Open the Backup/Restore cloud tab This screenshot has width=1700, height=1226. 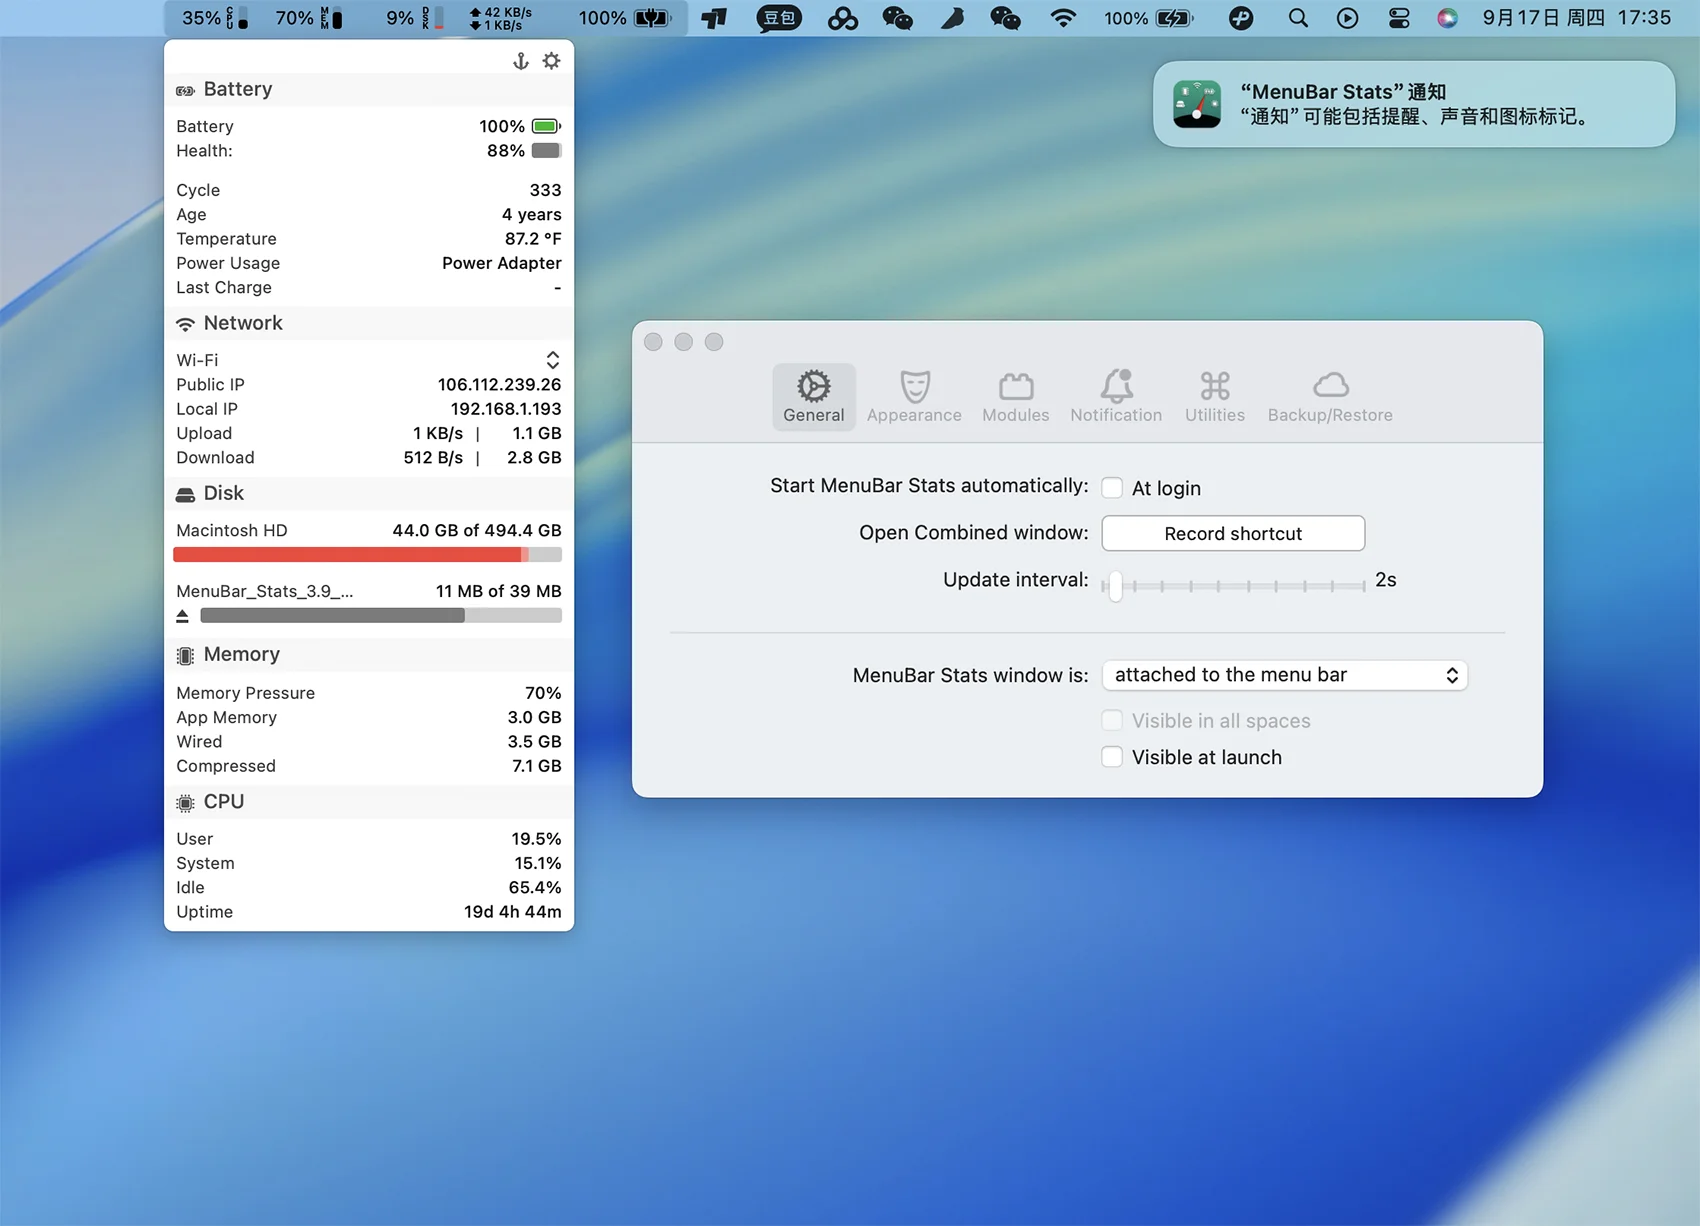pos(1330,397)
